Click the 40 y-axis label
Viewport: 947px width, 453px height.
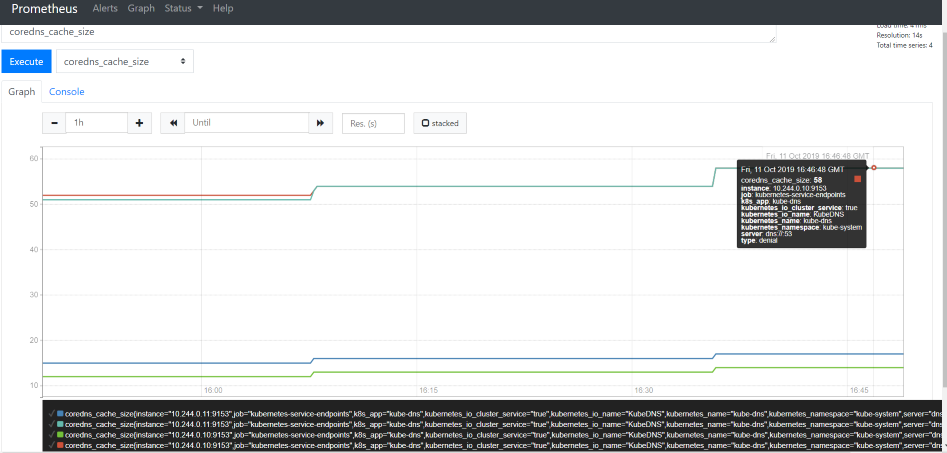point(33,249)
